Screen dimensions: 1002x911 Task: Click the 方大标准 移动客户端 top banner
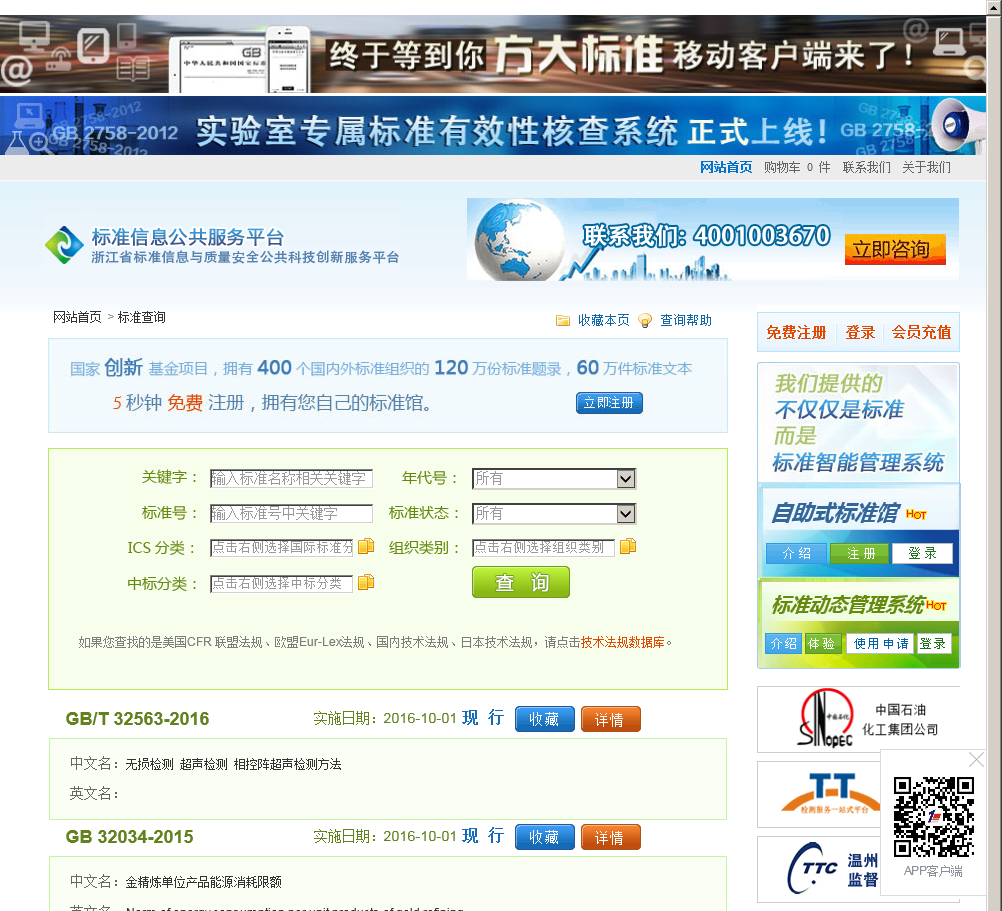pos(493,55)
